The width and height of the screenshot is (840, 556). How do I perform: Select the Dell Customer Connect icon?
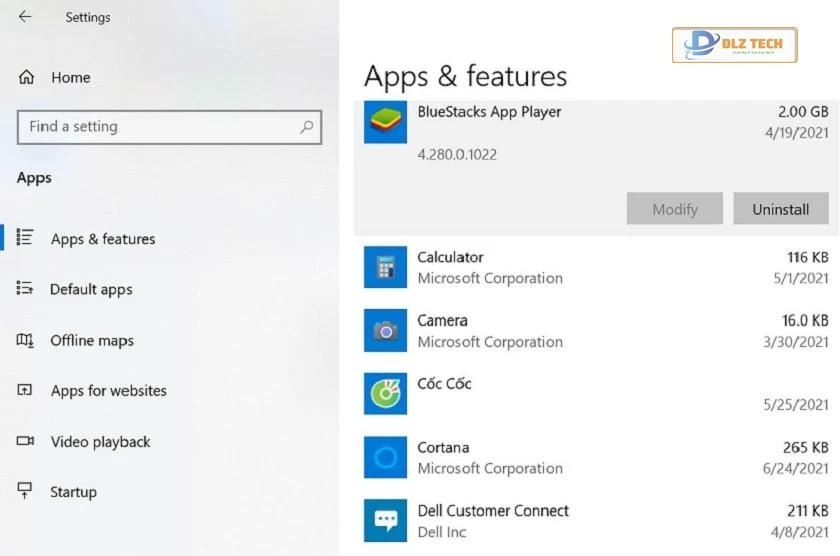point(385,520)
